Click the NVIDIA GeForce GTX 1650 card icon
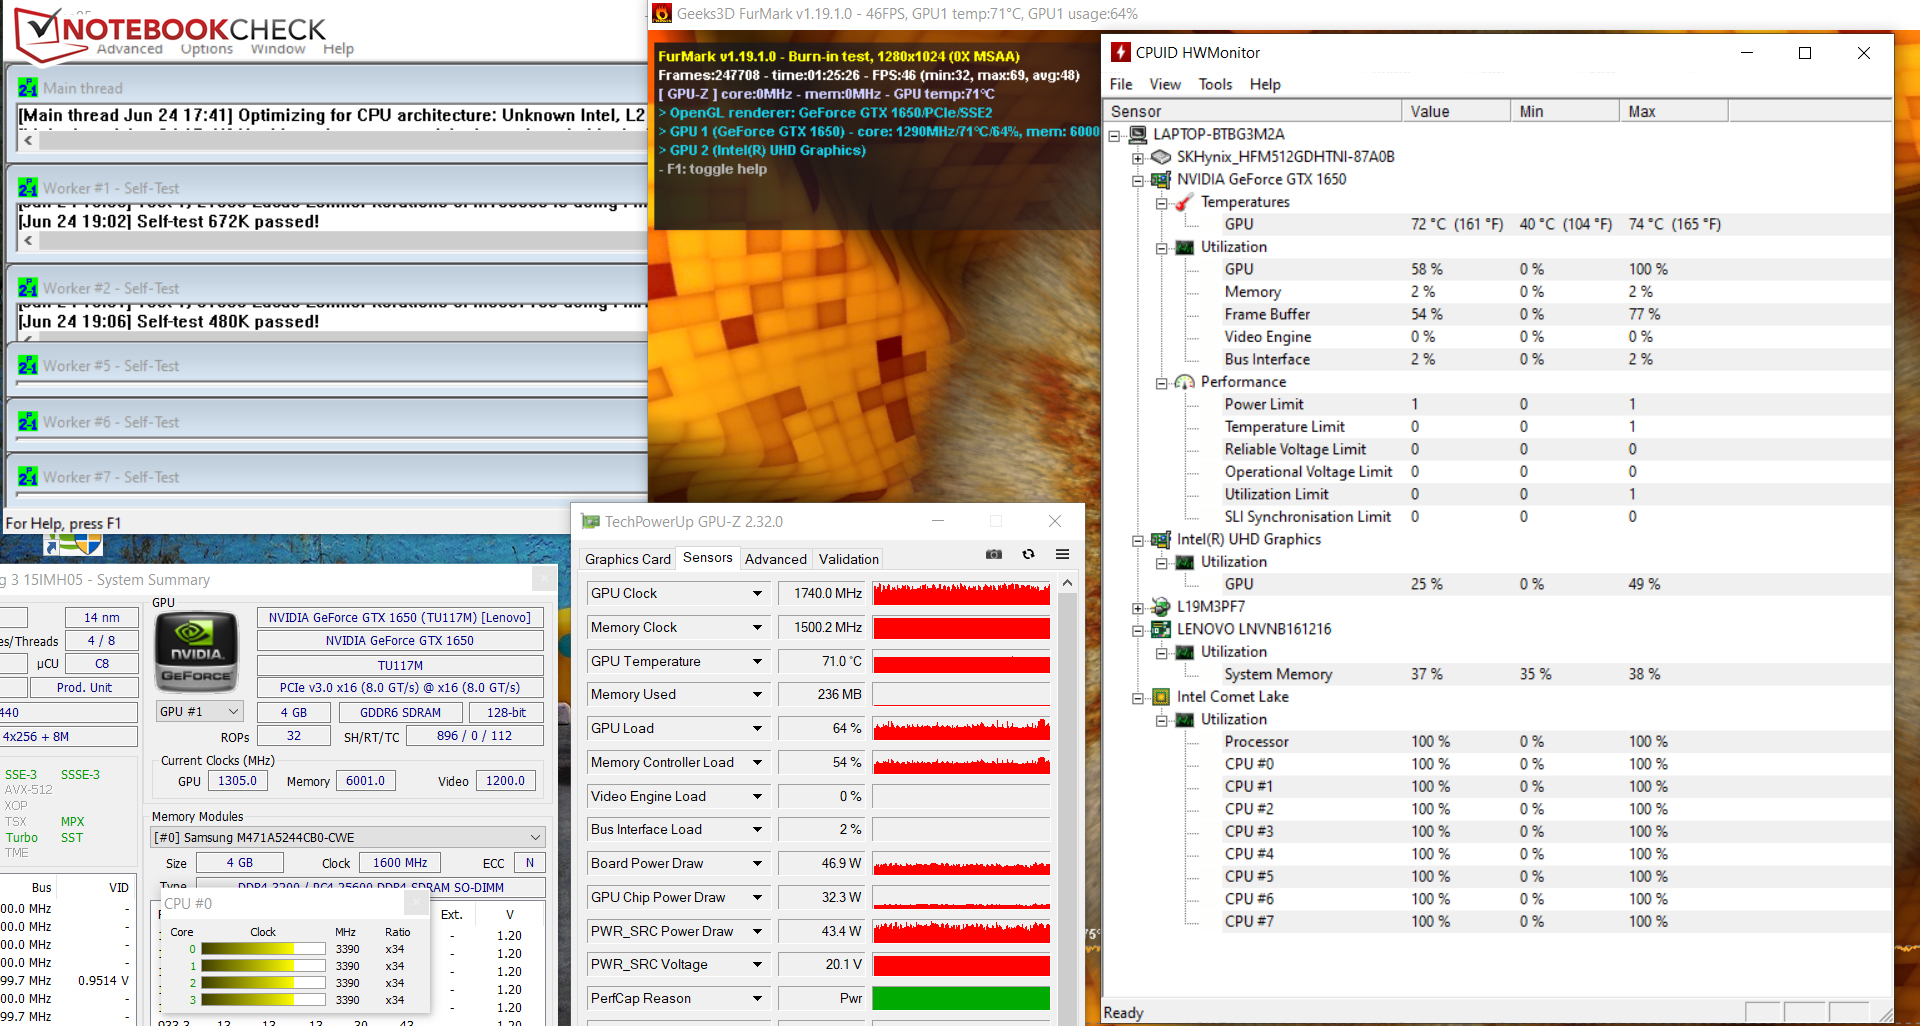 [x=1161, y=180]
